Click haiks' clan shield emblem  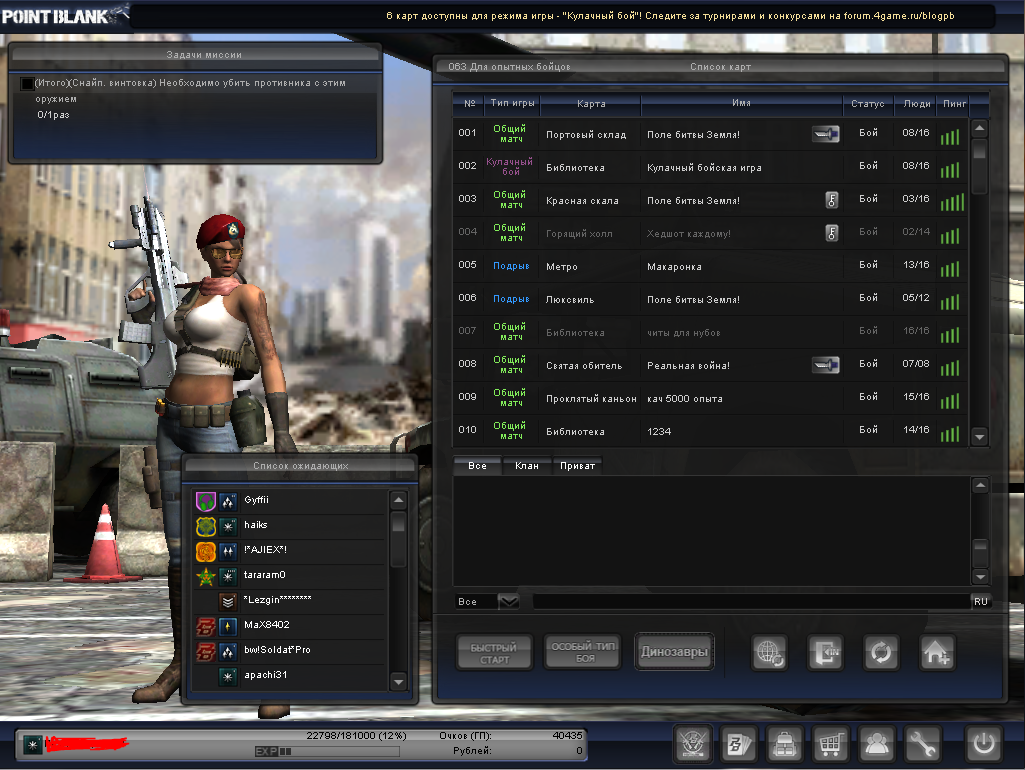(206, 526)
